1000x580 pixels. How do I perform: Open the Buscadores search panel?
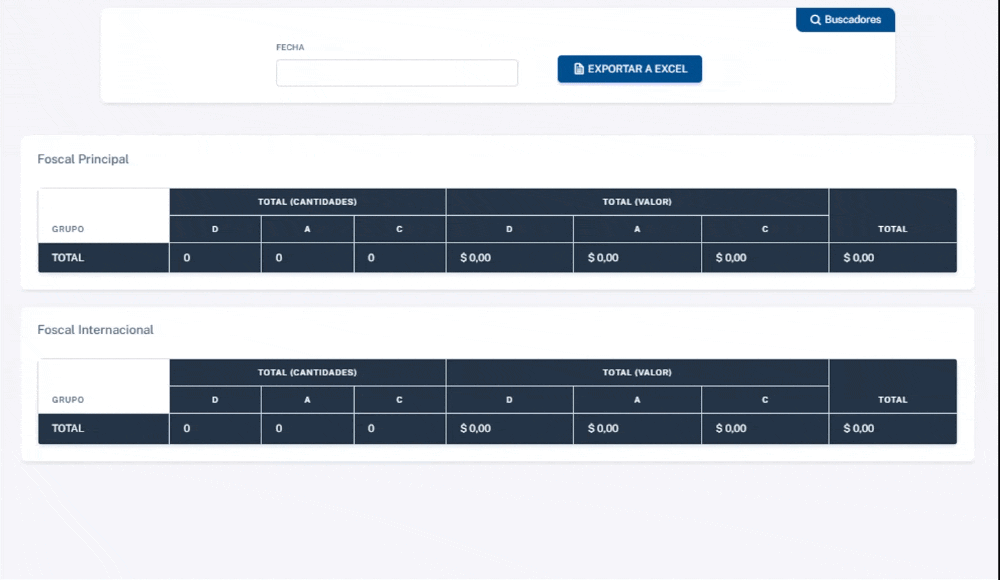click(845, 20)
